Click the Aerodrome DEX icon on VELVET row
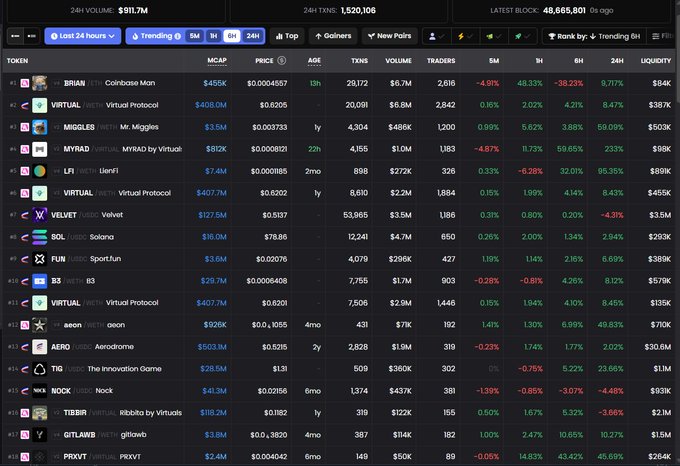This screenshot has width=680, height=466. pos(25,215)
